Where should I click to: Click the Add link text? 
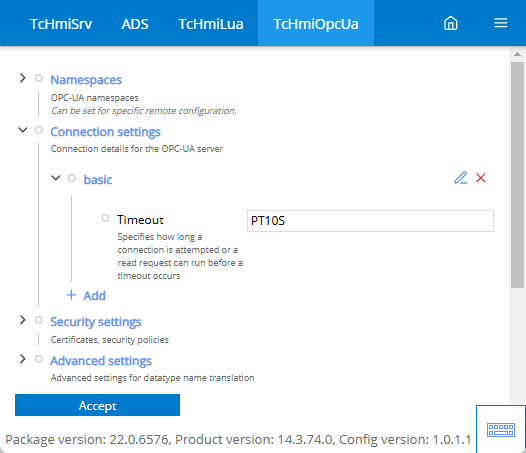[95, 296]
